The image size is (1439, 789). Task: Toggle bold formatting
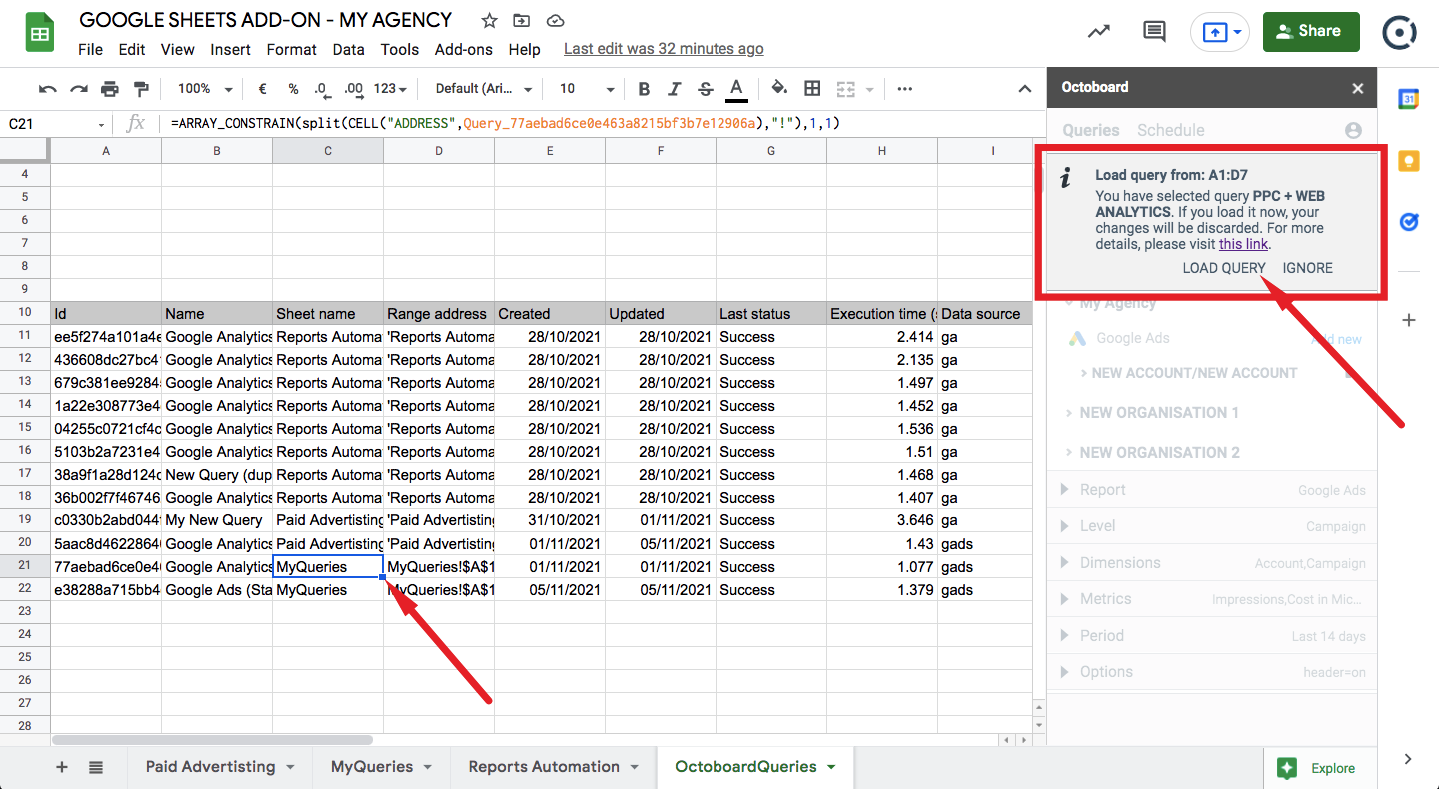point(644,89)
